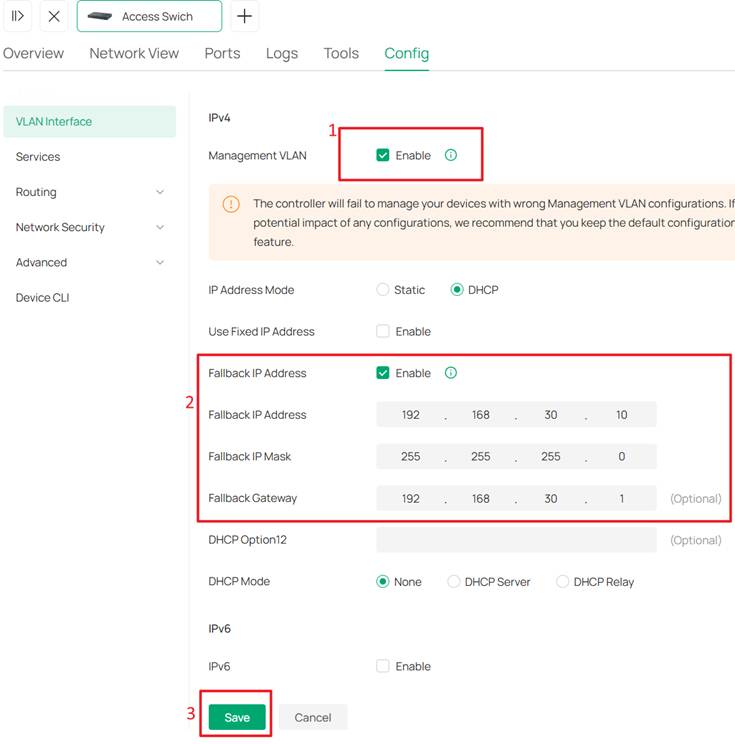Click the orange warning icon in notice
Screen dimensions: 735x744
(231, 205)
